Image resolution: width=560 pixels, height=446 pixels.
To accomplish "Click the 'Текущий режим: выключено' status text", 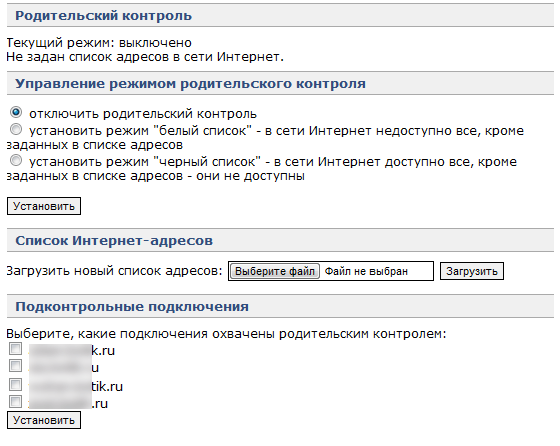I will (99, 42).
